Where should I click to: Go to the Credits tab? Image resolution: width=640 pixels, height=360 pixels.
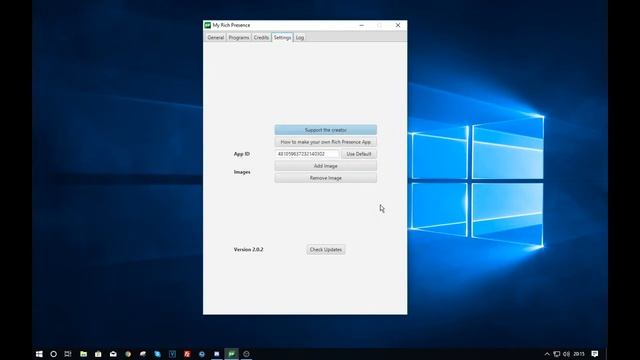point(261,38)
